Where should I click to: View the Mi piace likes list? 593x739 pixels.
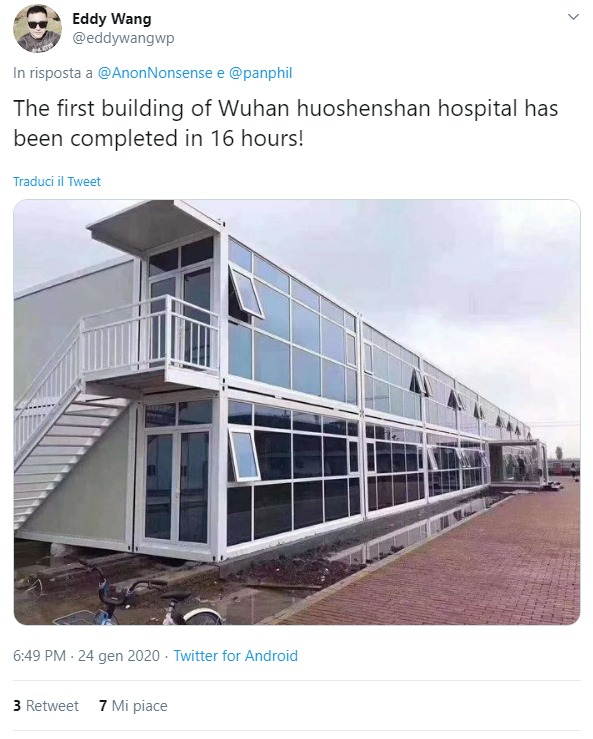133,706
